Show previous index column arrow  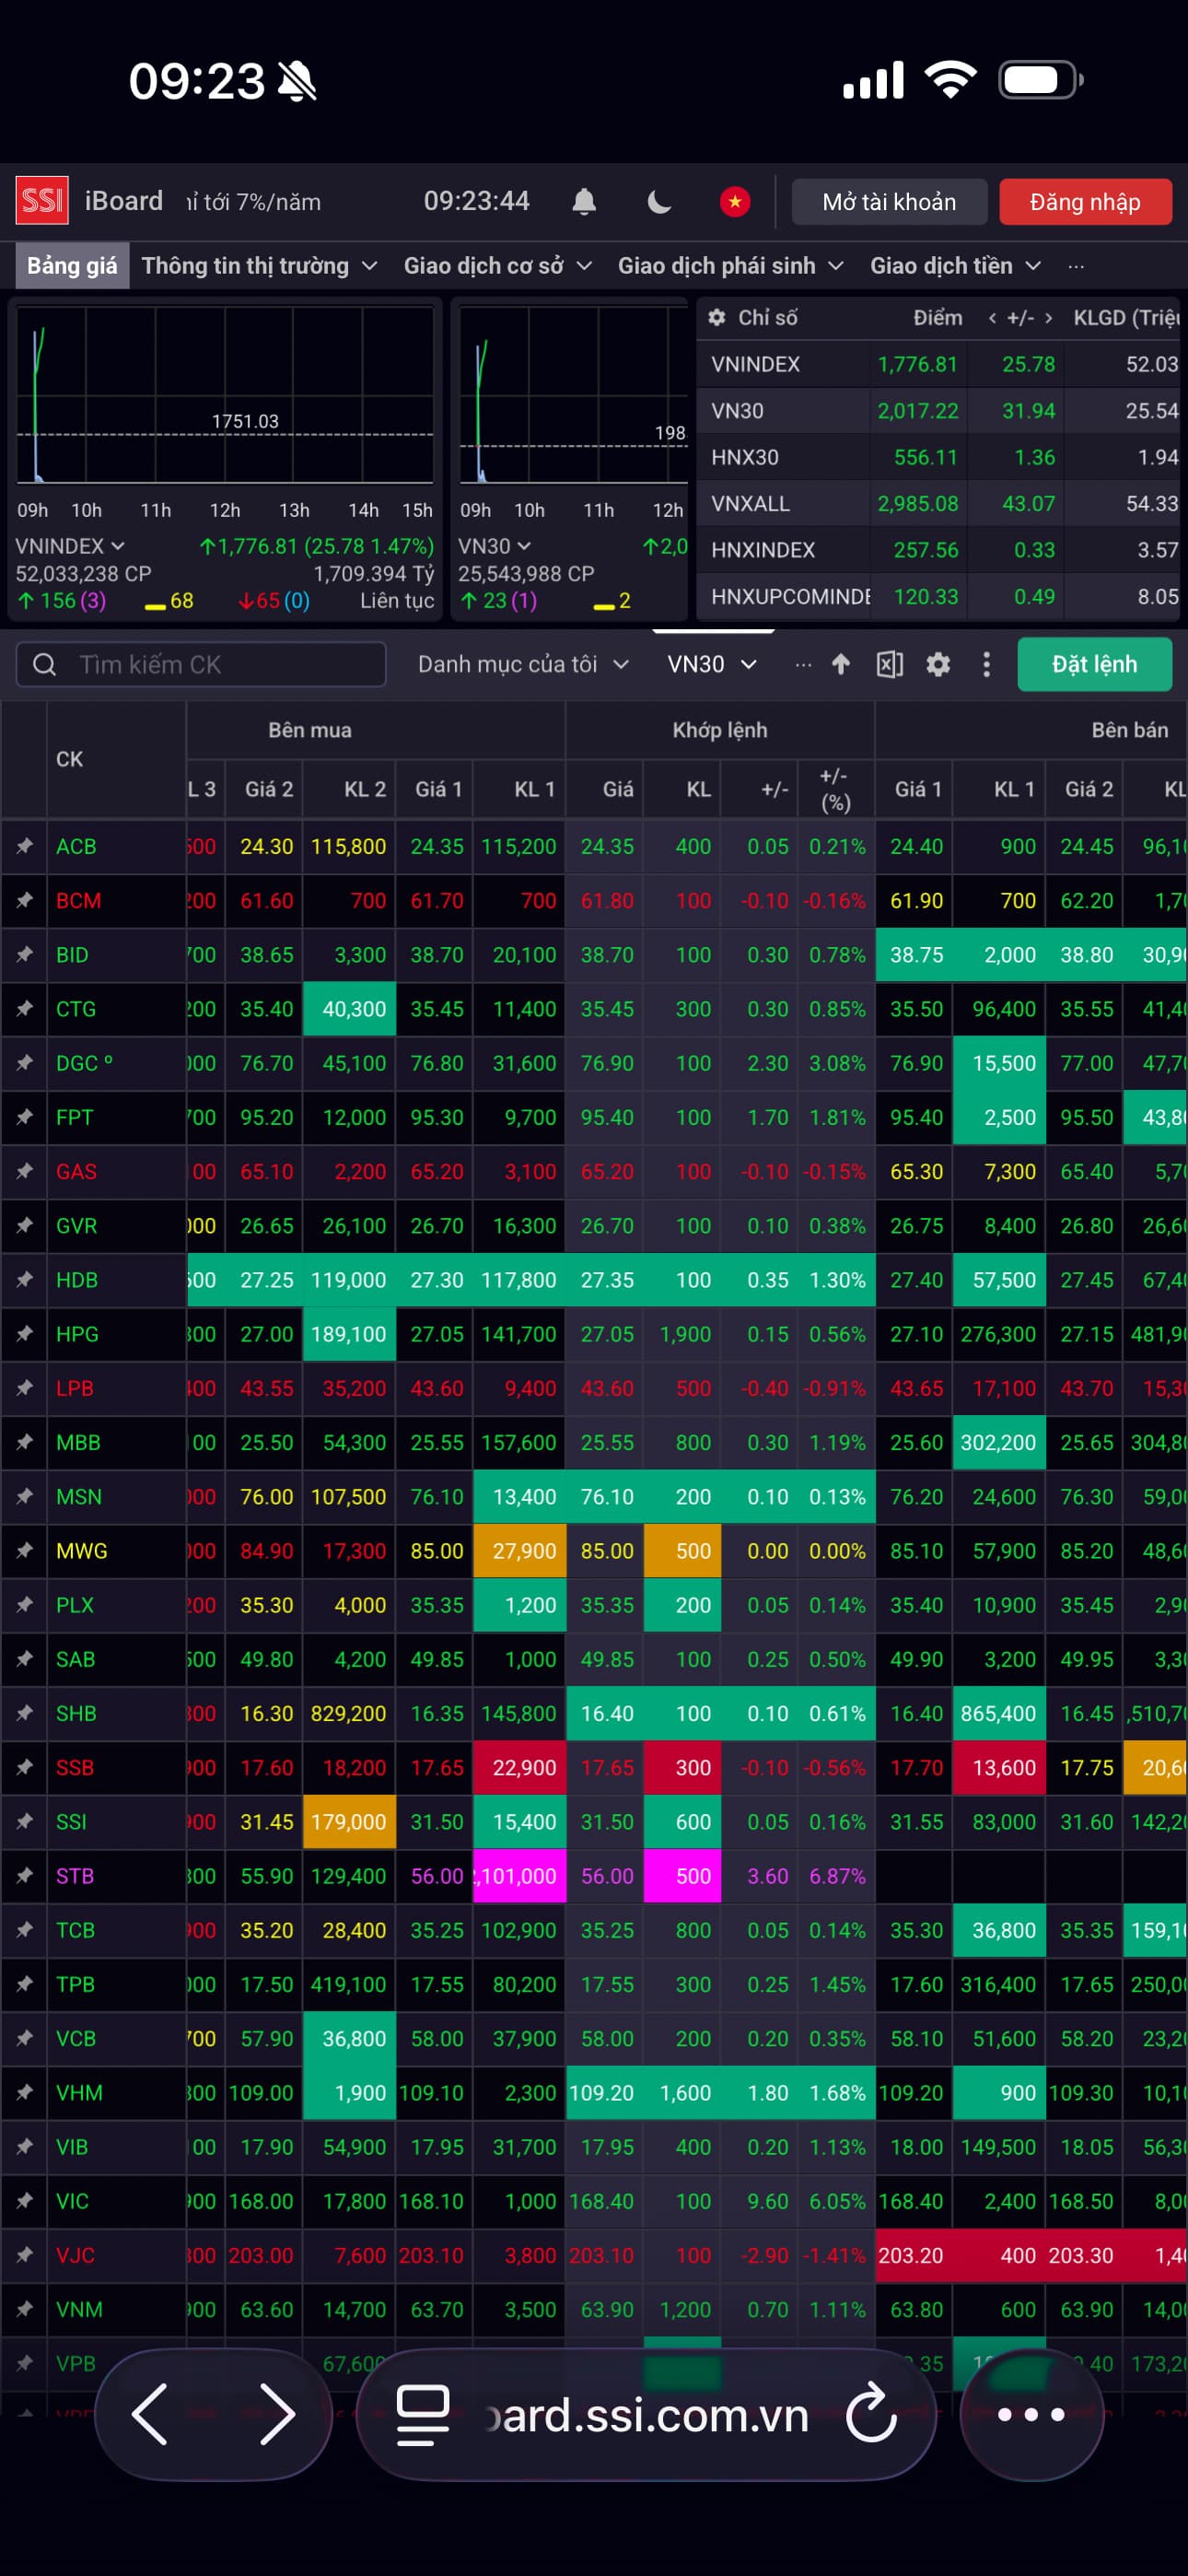click(x=992, y=318)
